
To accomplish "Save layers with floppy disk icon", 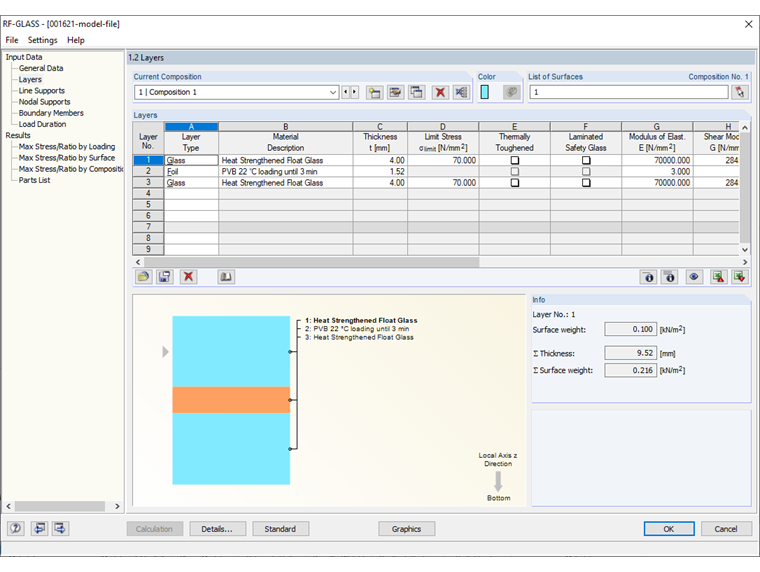I will 165,277.
